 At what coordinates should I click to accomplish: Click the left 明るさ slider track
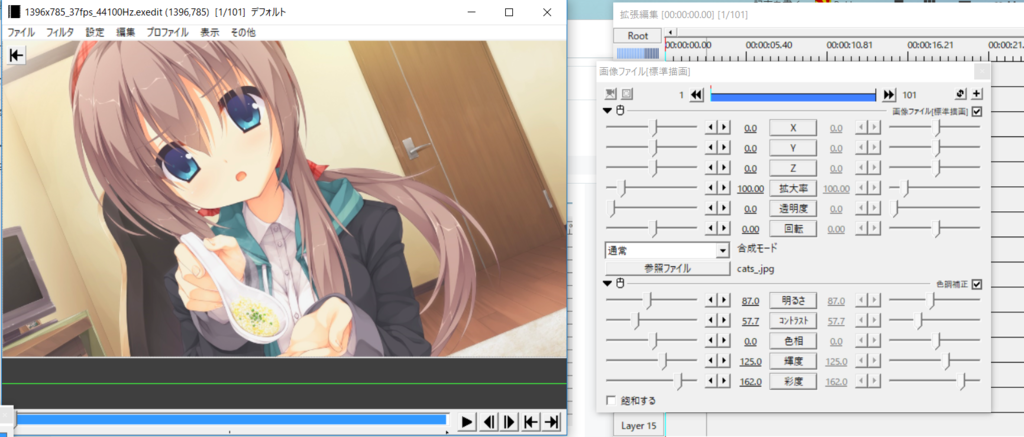[x=652, y=300]
